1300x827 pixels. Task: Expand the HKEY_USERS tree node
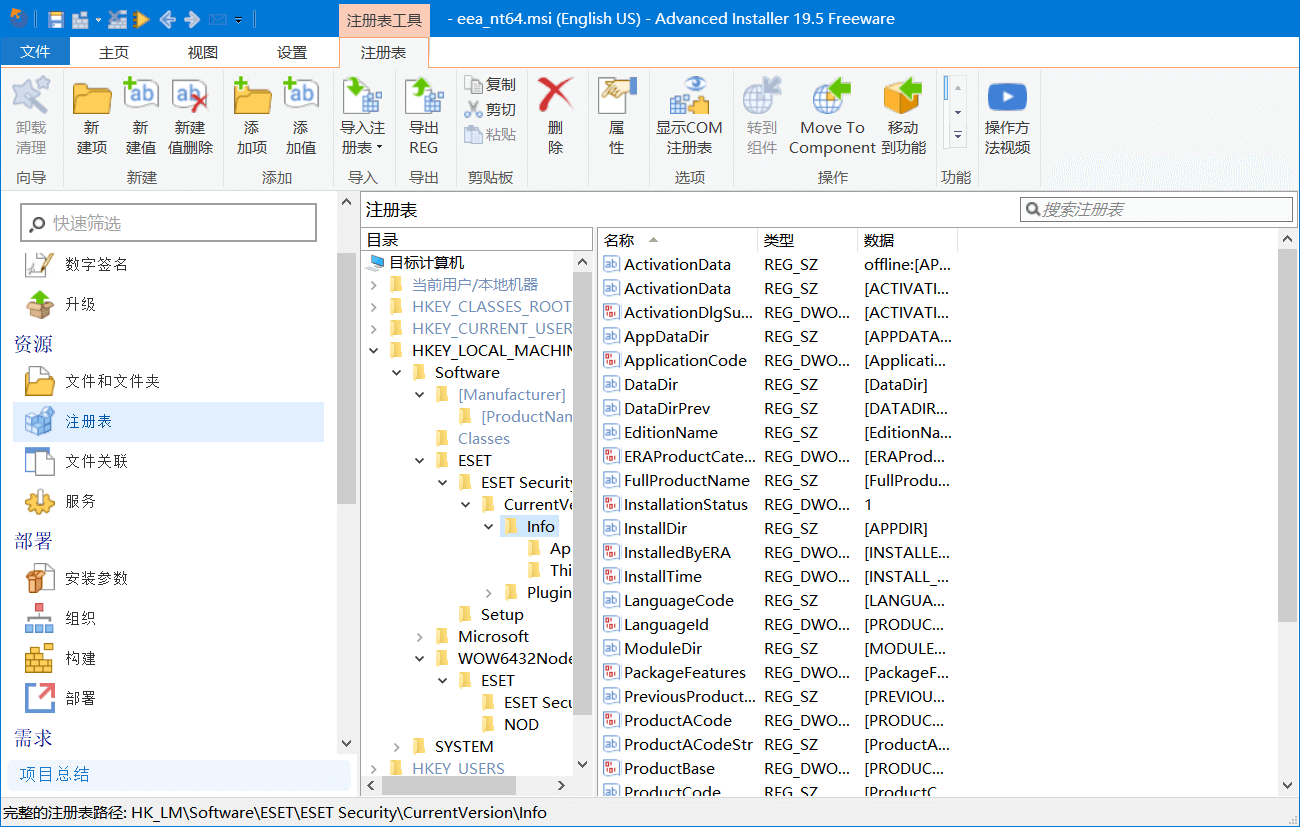tap(374, 769)
